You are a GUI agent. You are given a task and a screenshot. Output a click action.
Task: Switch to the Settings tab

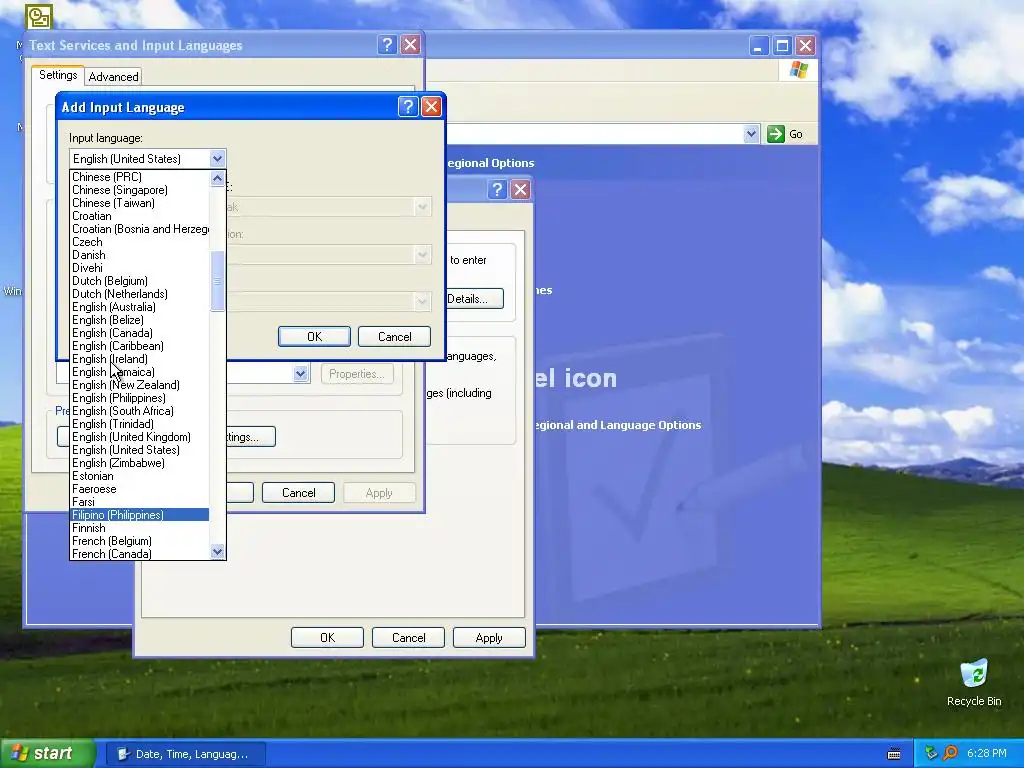pos(58,74)
